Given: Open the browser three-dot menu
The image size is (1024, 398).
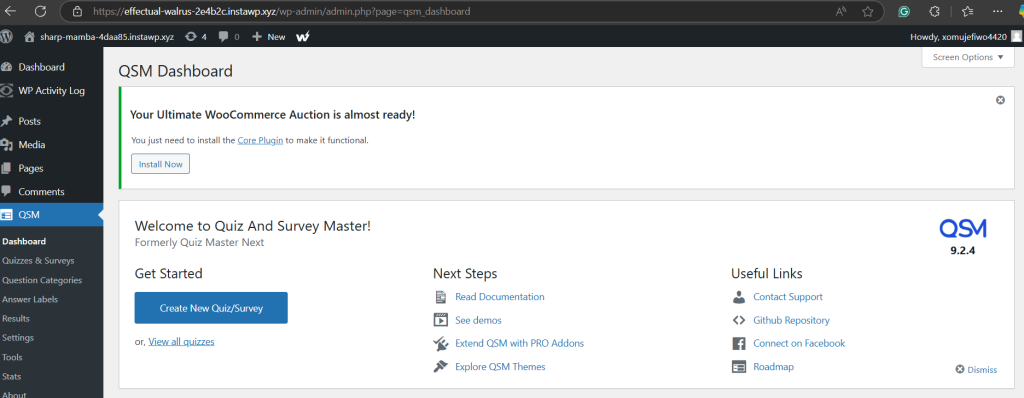Looking at the screenshot, I should tap(997, 11).
